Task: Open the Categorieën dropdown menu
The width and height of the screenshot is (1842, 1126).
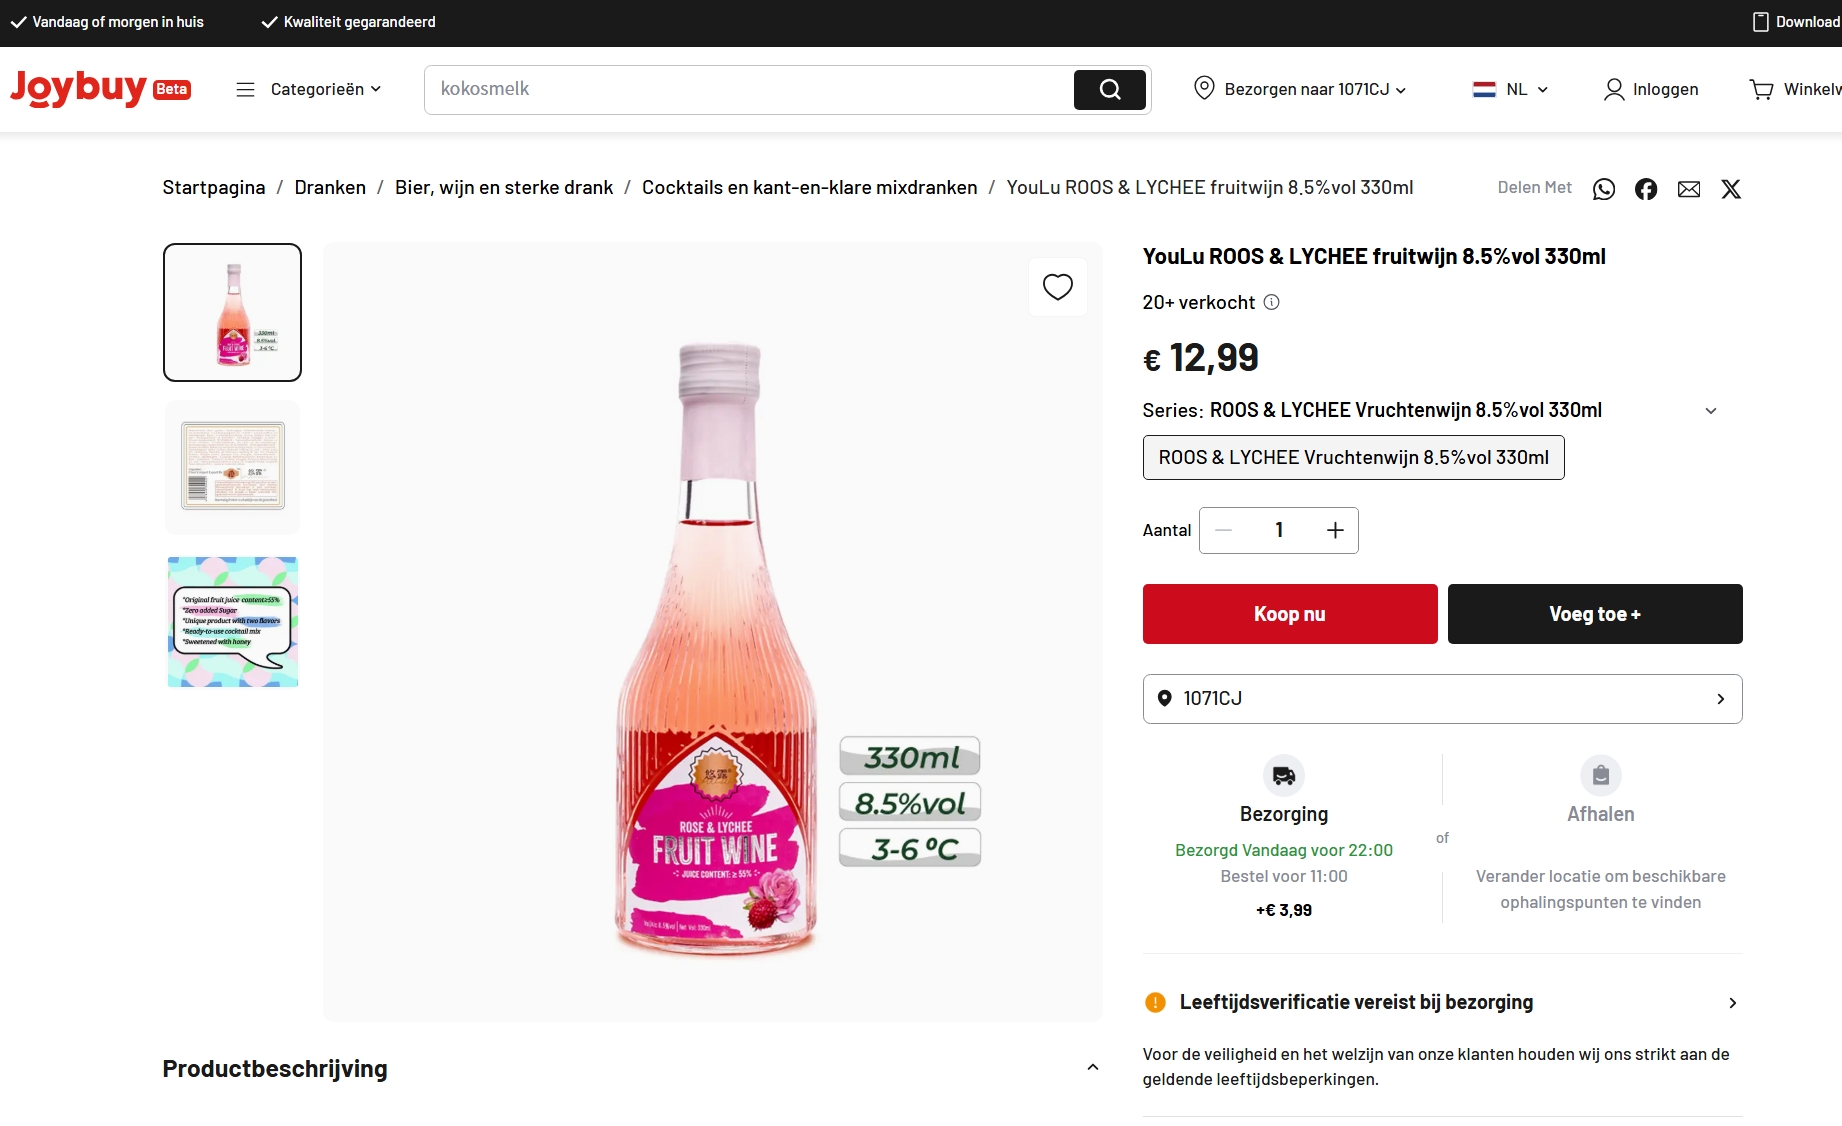Action: 309,90
